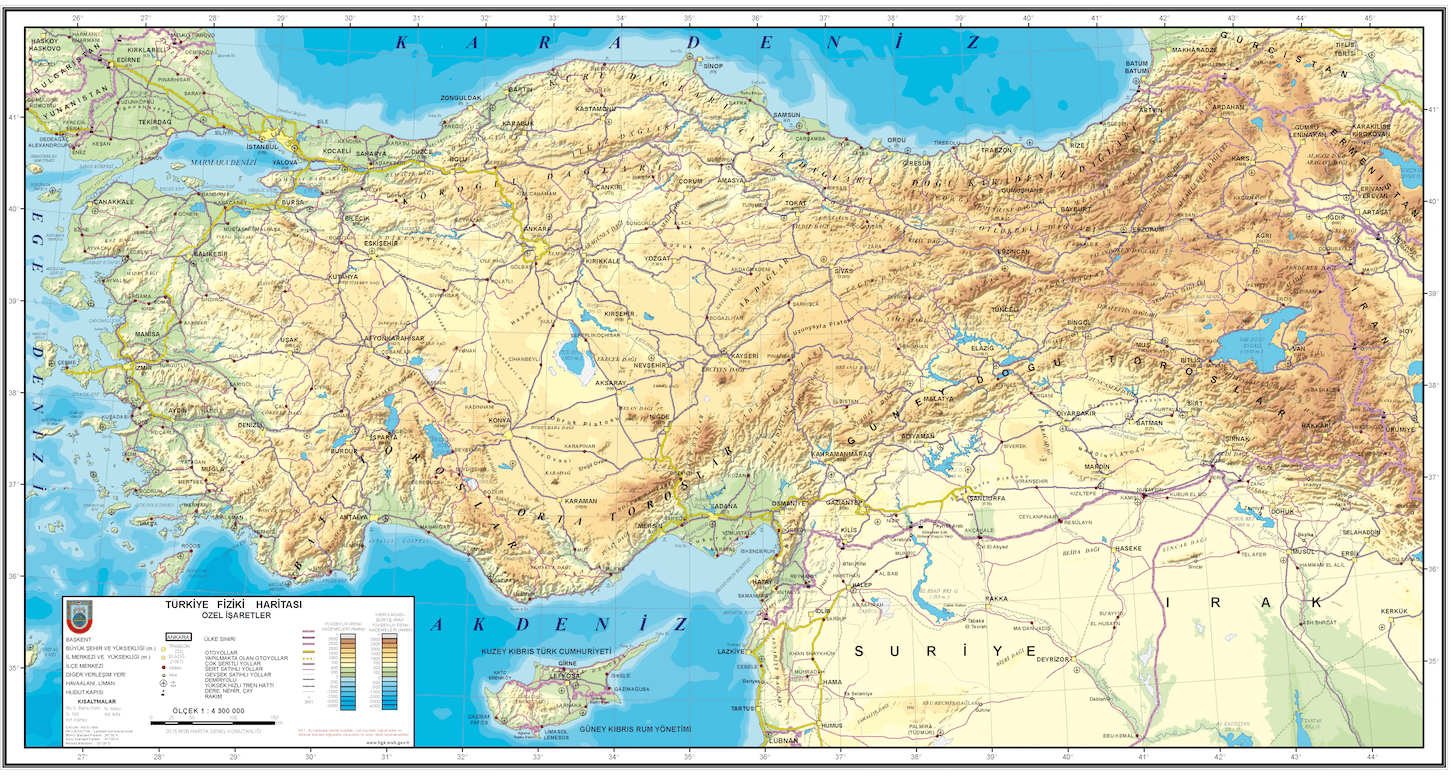Click the BALIKESİR city label
Viewport: 1451px width, 776px height.
[210, 254]
